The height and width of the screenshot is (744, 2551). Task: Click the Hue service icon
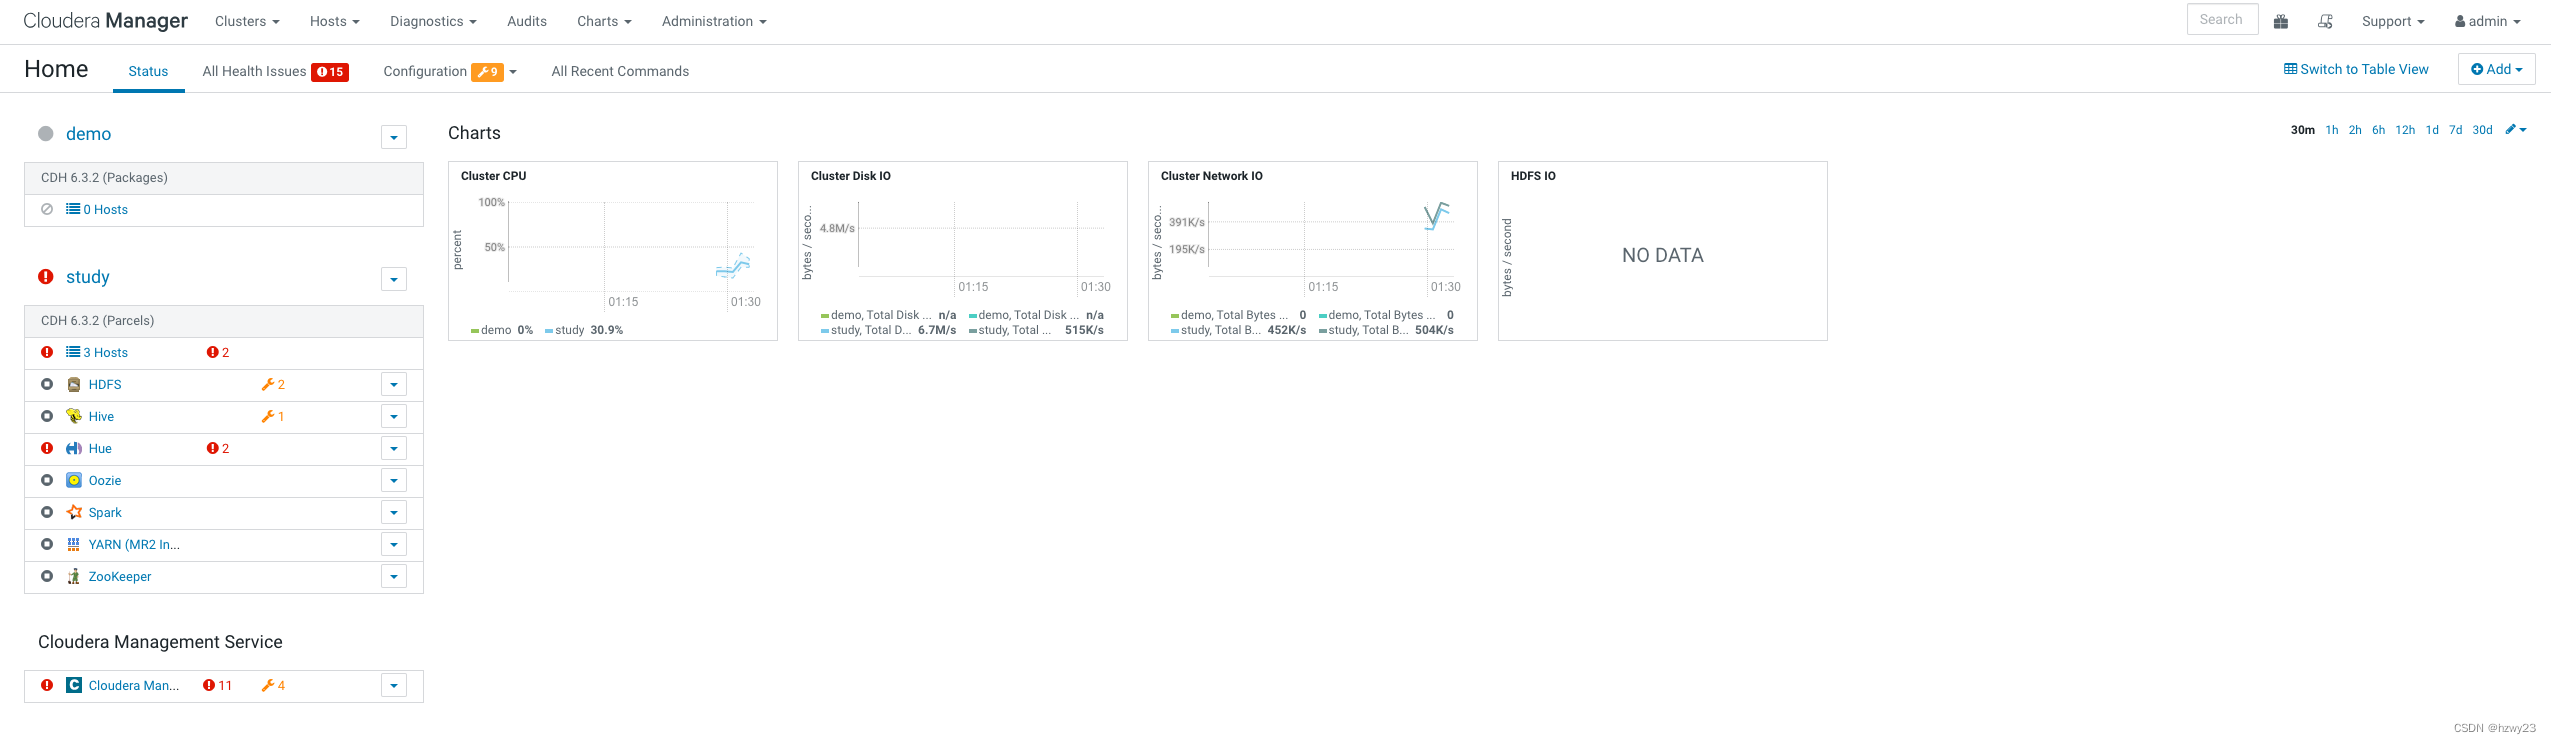point(73,449)
